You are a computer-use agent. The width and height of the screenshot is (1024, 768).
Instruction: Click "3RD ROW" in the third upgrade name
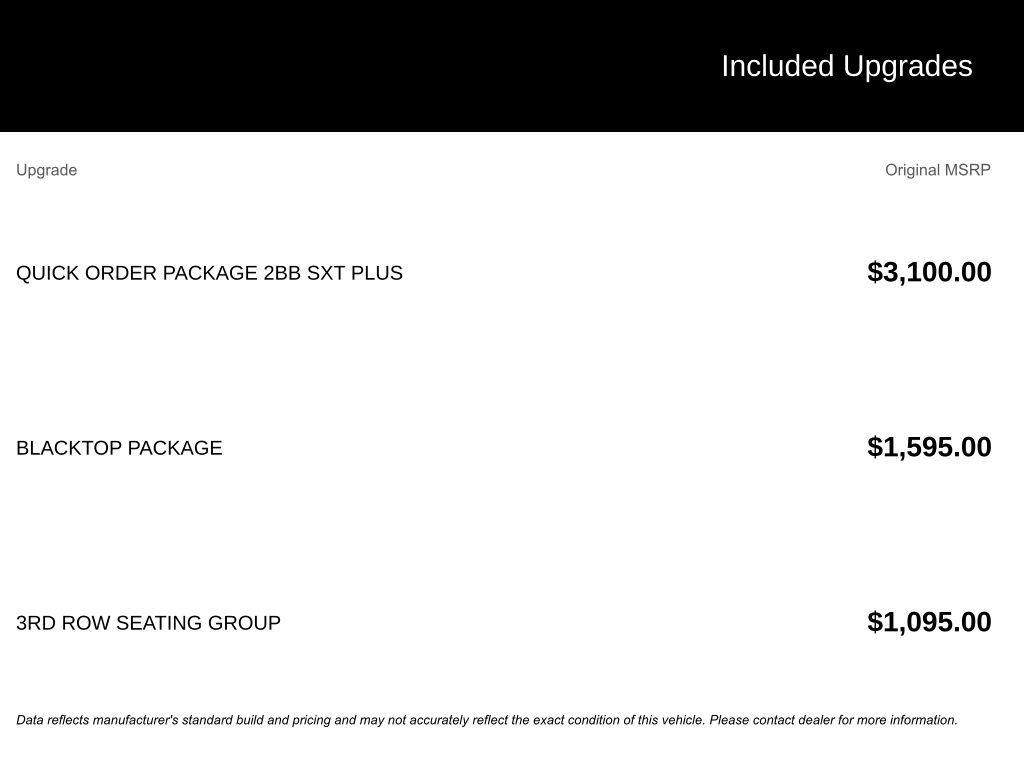pyautogui.click(x=63, y=623)
